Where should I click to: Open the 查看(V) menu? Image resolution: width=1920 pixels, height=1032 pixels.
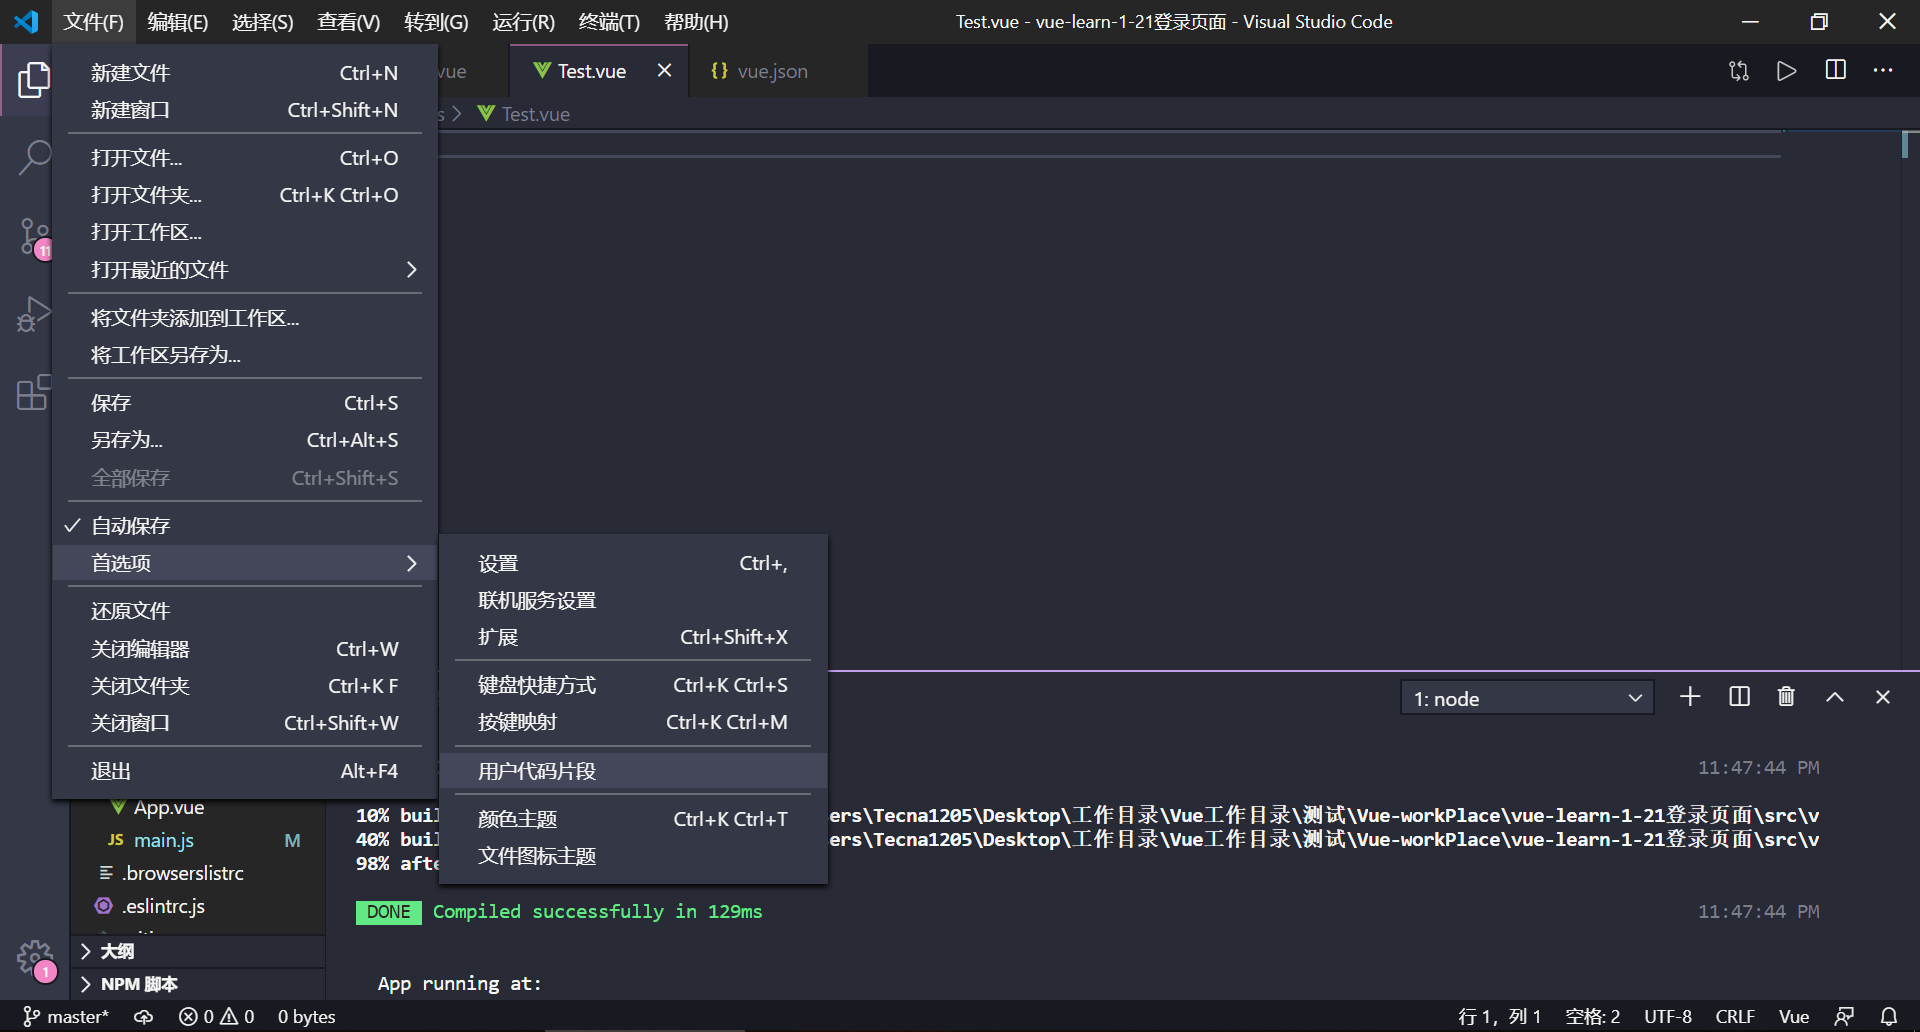point(349,22)
